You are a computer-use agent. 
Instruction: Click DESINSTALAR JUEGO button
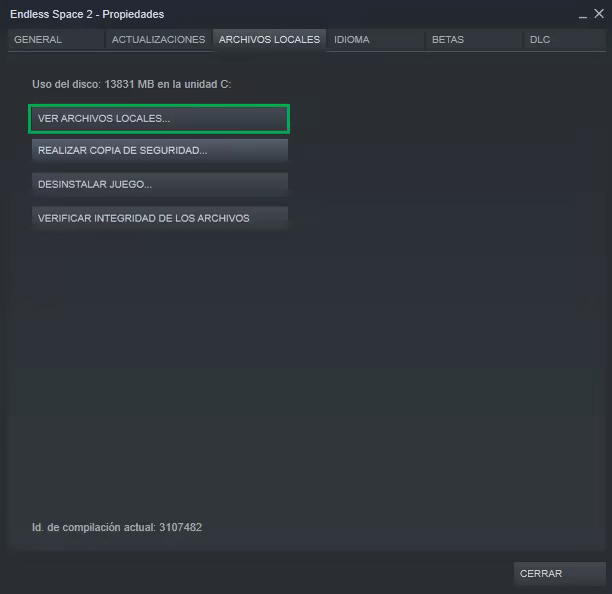(x=159, y=185)
